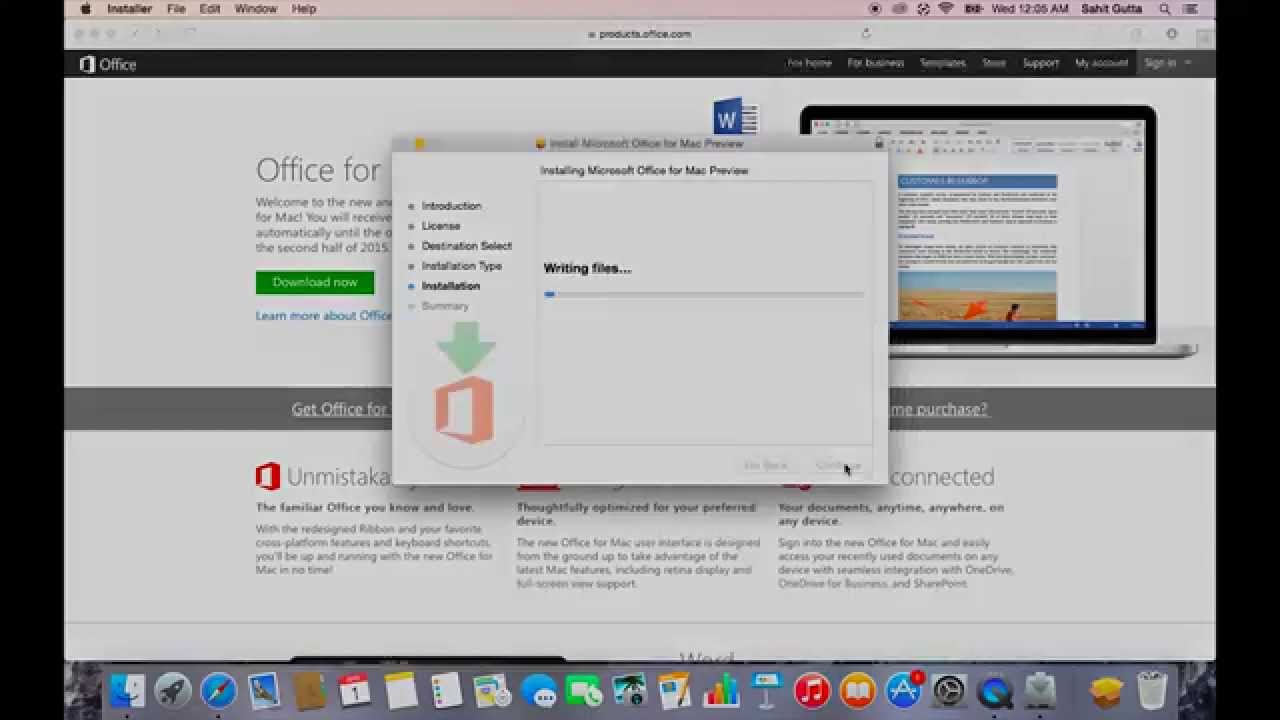Open Mail stamp icon in Dock
This screenshot has width=1280, height=720.
tap(264, 691)
